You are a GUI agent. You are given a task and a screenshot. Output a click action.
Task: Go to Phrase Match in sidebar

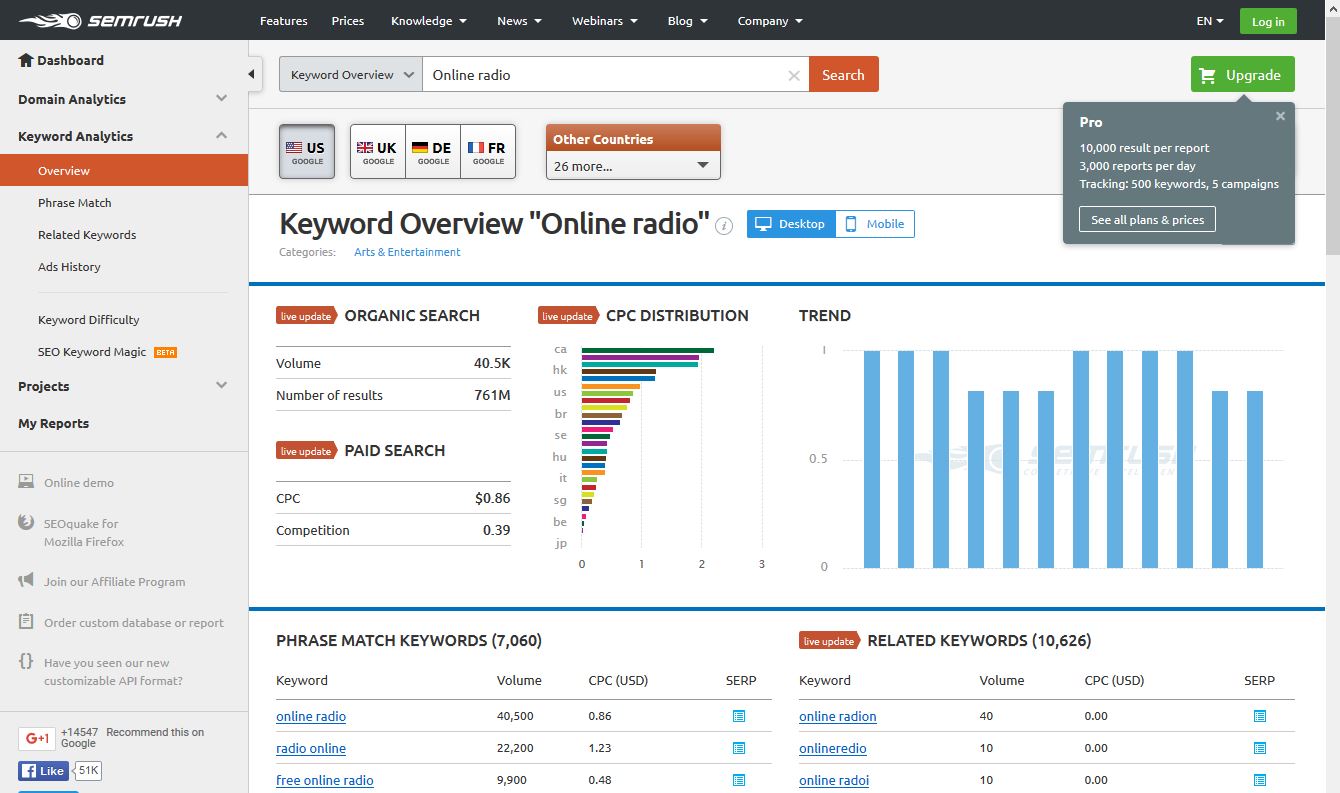[x=75, y=203]
